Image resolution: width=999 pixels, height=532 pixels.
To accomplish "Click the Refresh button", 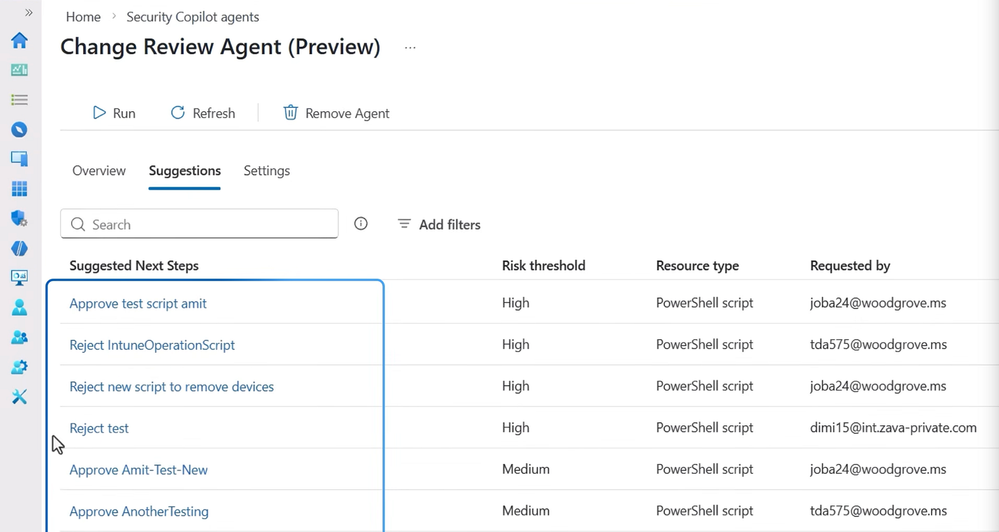I will pyautogui.click(x=203, y=113).
